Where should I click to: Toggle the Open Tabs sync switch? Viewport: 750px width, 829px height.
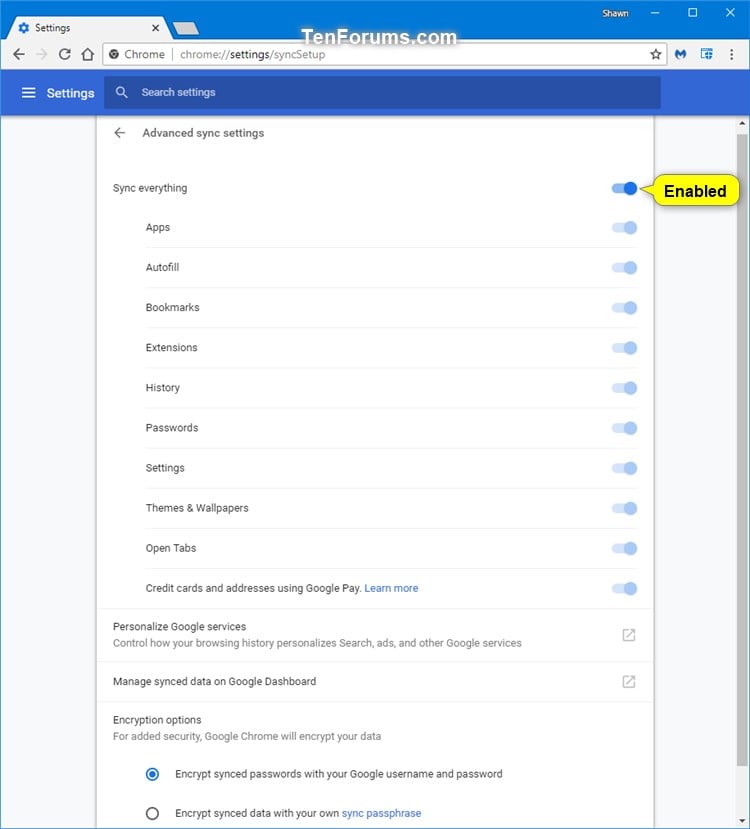(624, 548)
